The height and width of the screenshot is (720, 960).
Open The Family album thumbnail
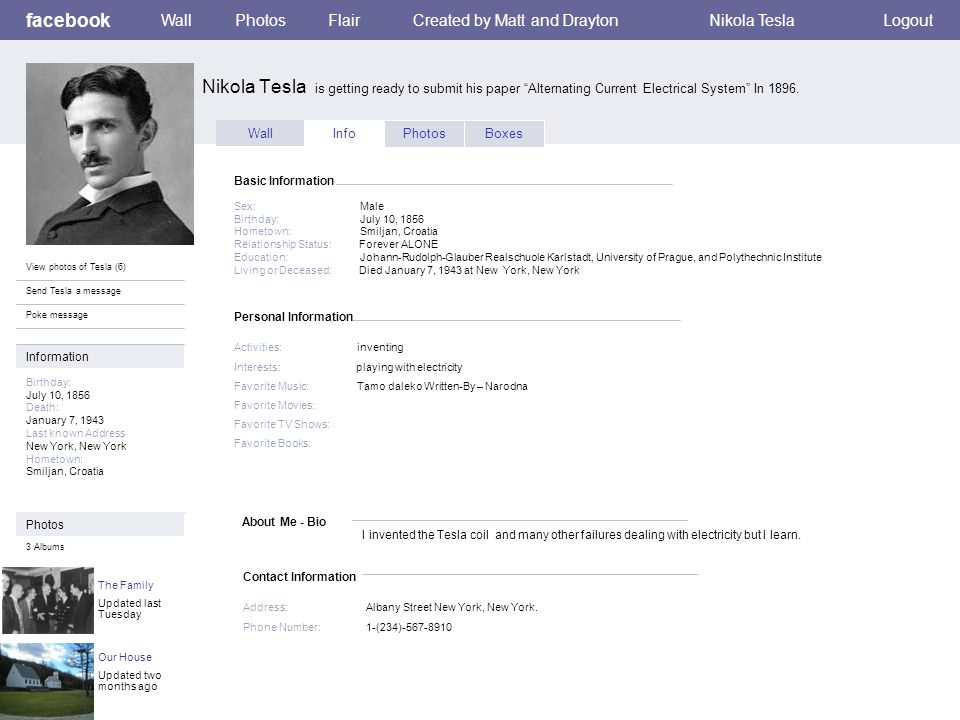(48, 600)
